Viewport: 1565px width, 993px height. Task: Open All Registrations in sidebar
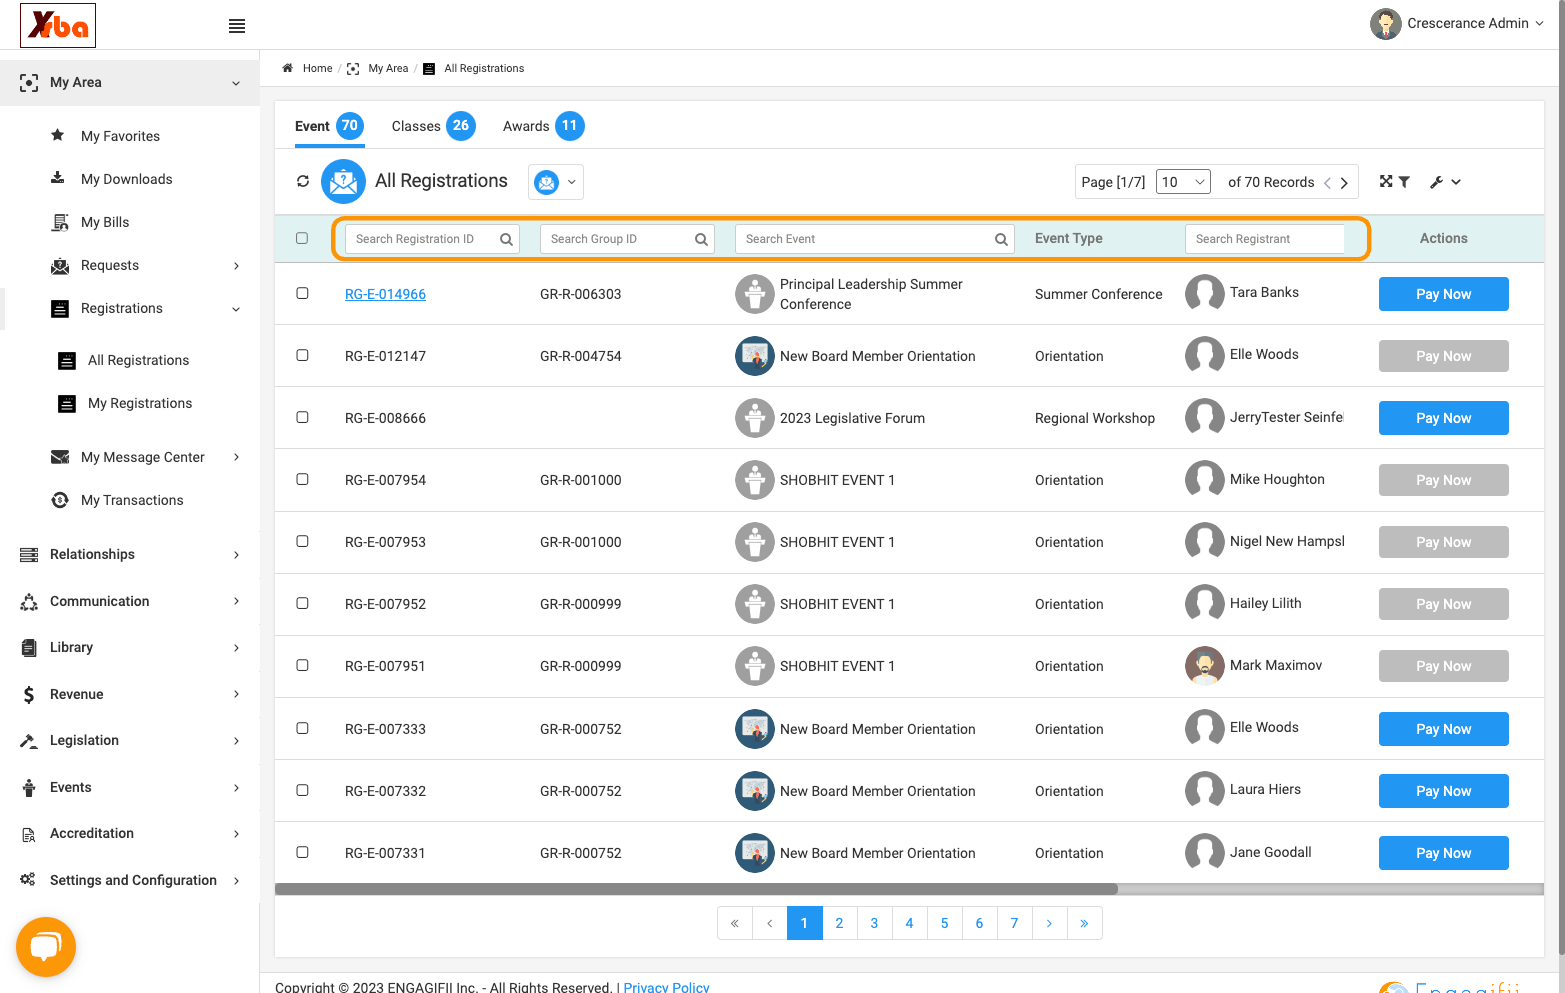138,361
